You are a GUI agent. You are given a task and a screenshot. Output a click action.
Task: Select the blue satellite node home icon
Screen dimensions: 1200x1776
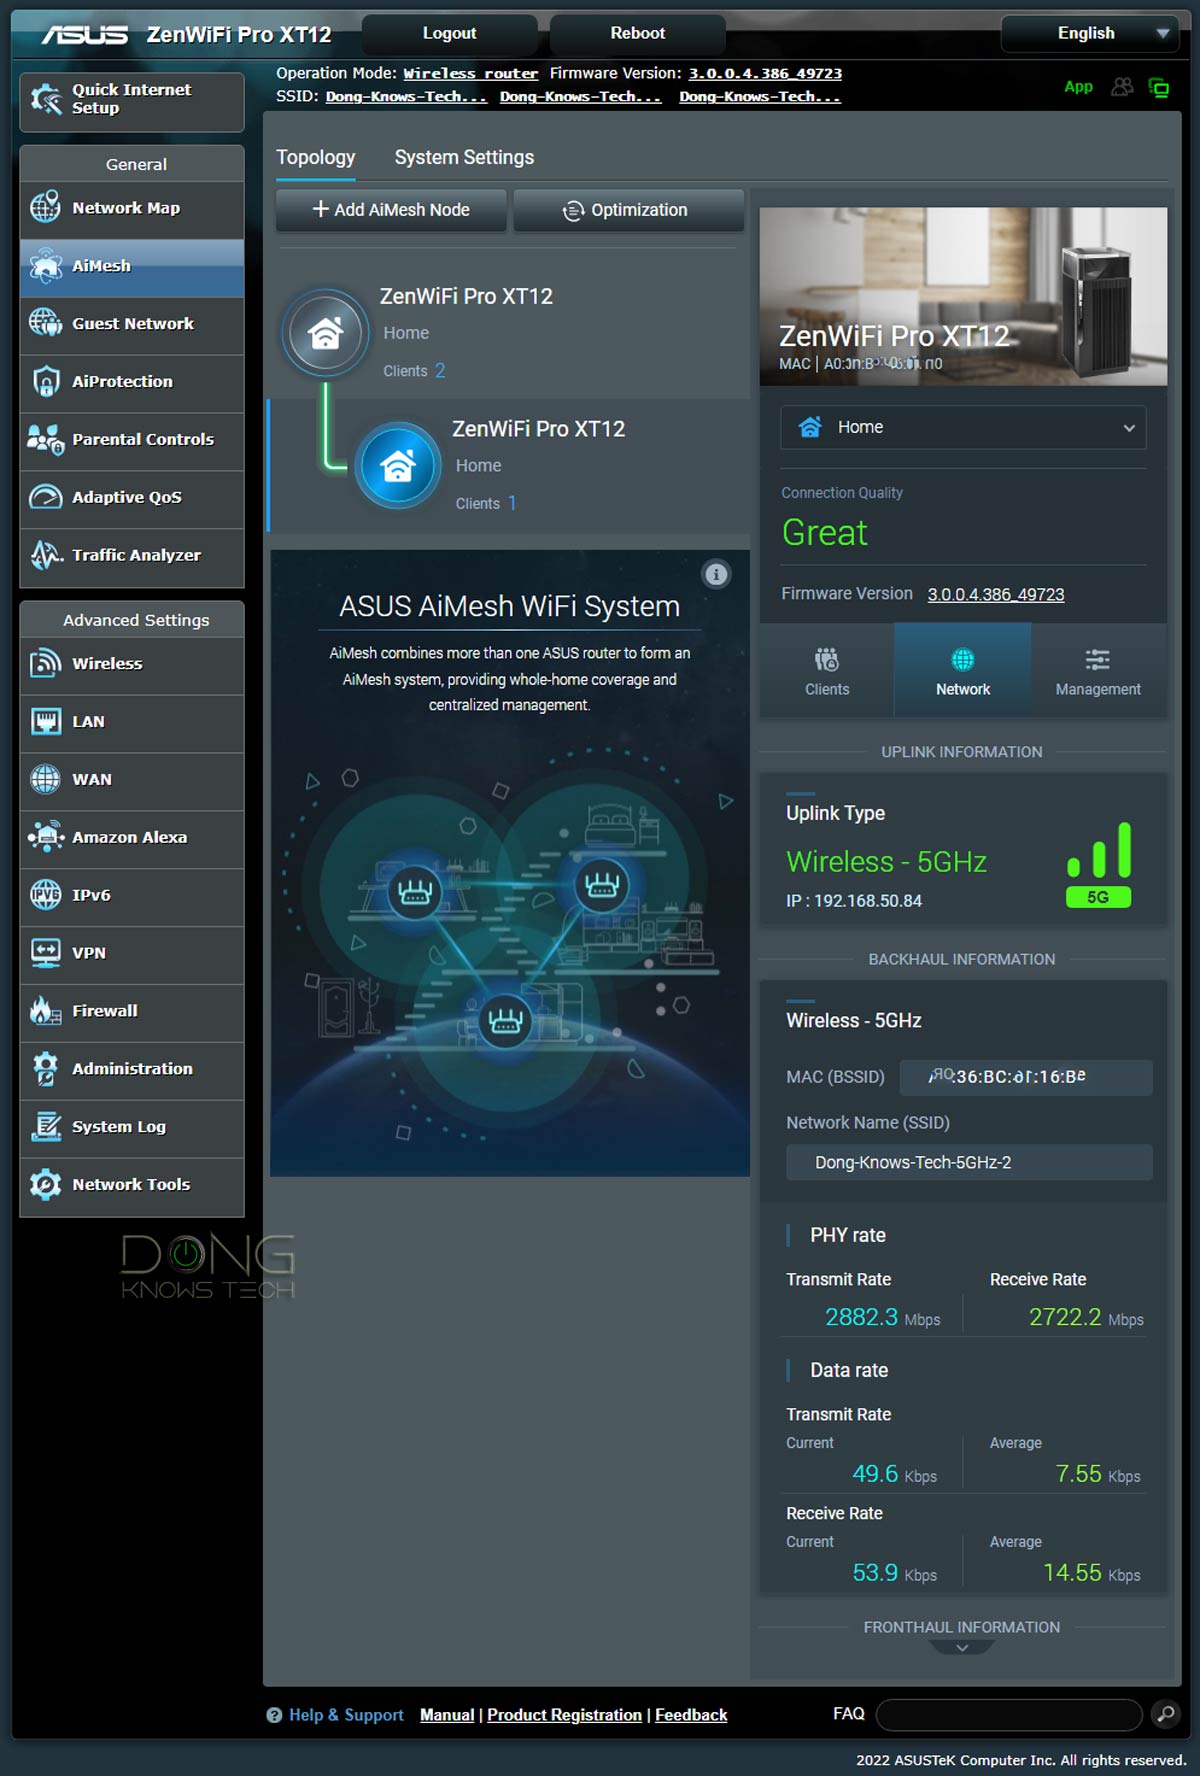pyautogui.click(x=398, y=466)
